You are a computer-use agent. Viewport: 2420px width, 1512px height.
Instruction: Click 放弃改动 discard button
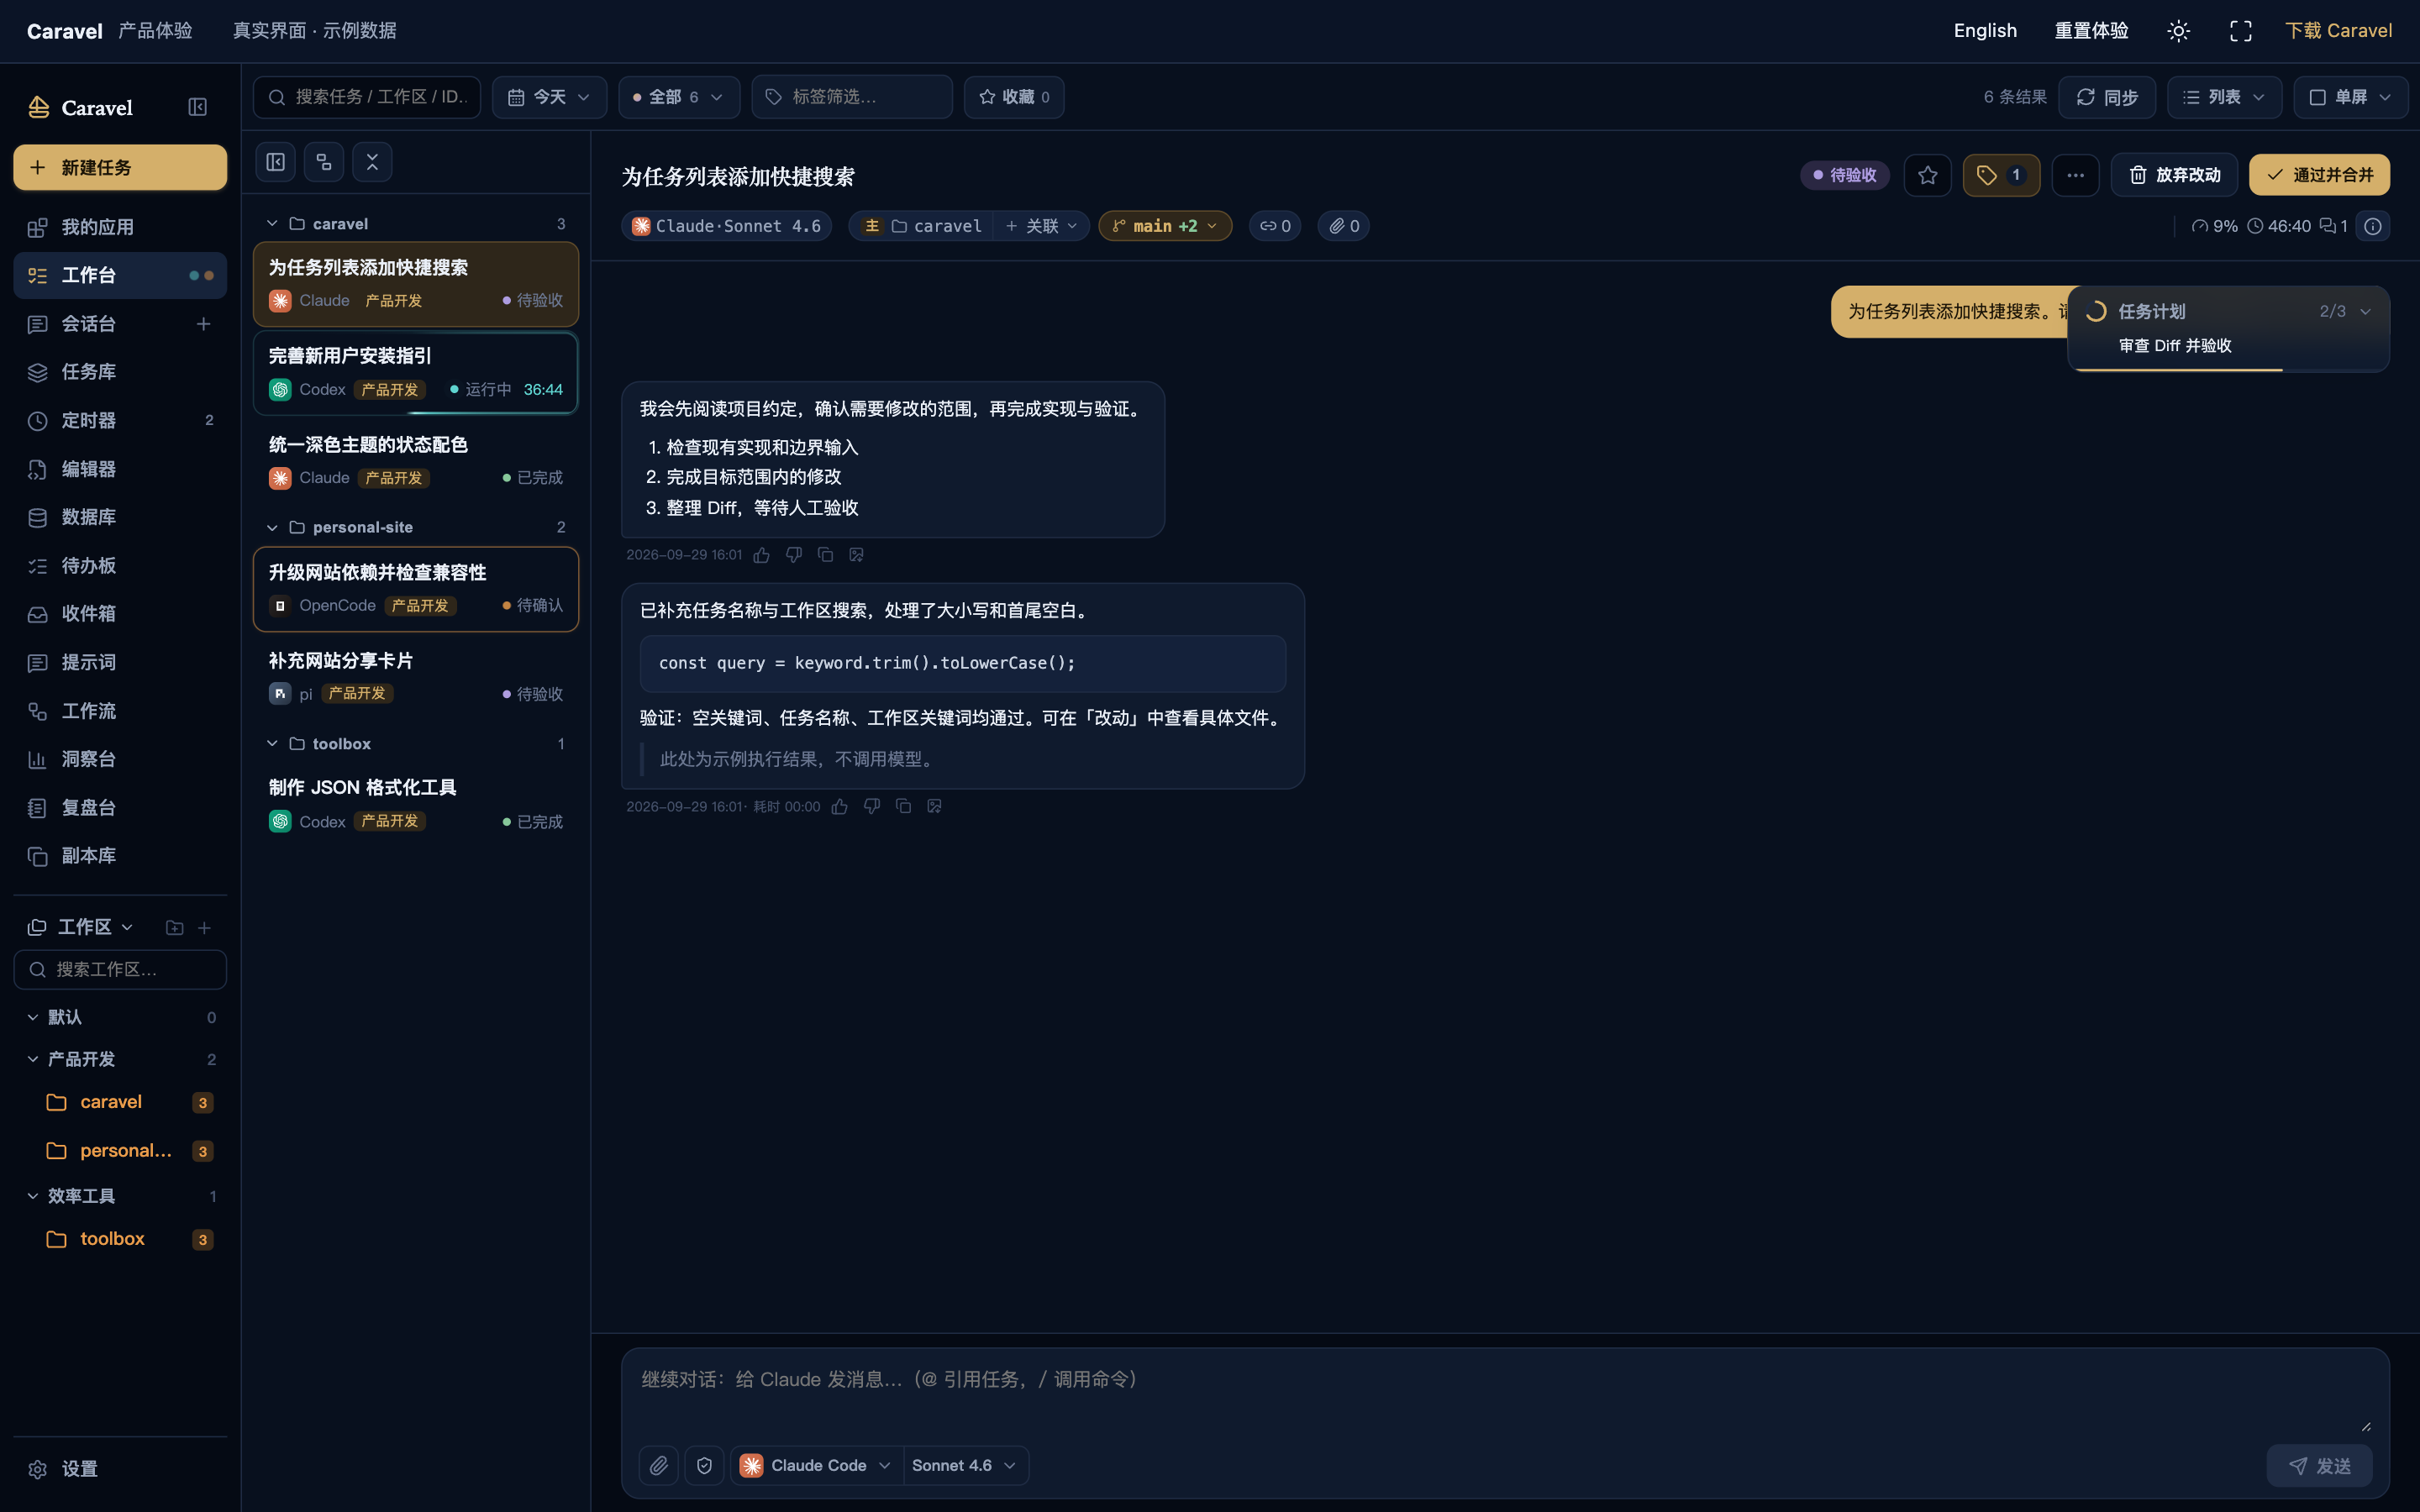point(2174,175)
